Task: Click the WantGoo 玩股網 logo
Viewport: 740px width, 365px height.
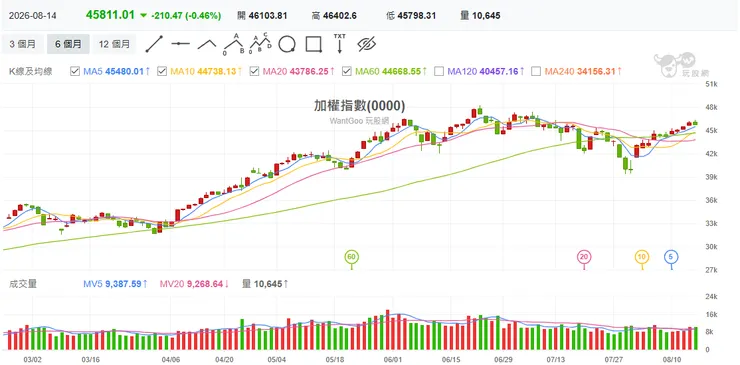Action: 675,65
